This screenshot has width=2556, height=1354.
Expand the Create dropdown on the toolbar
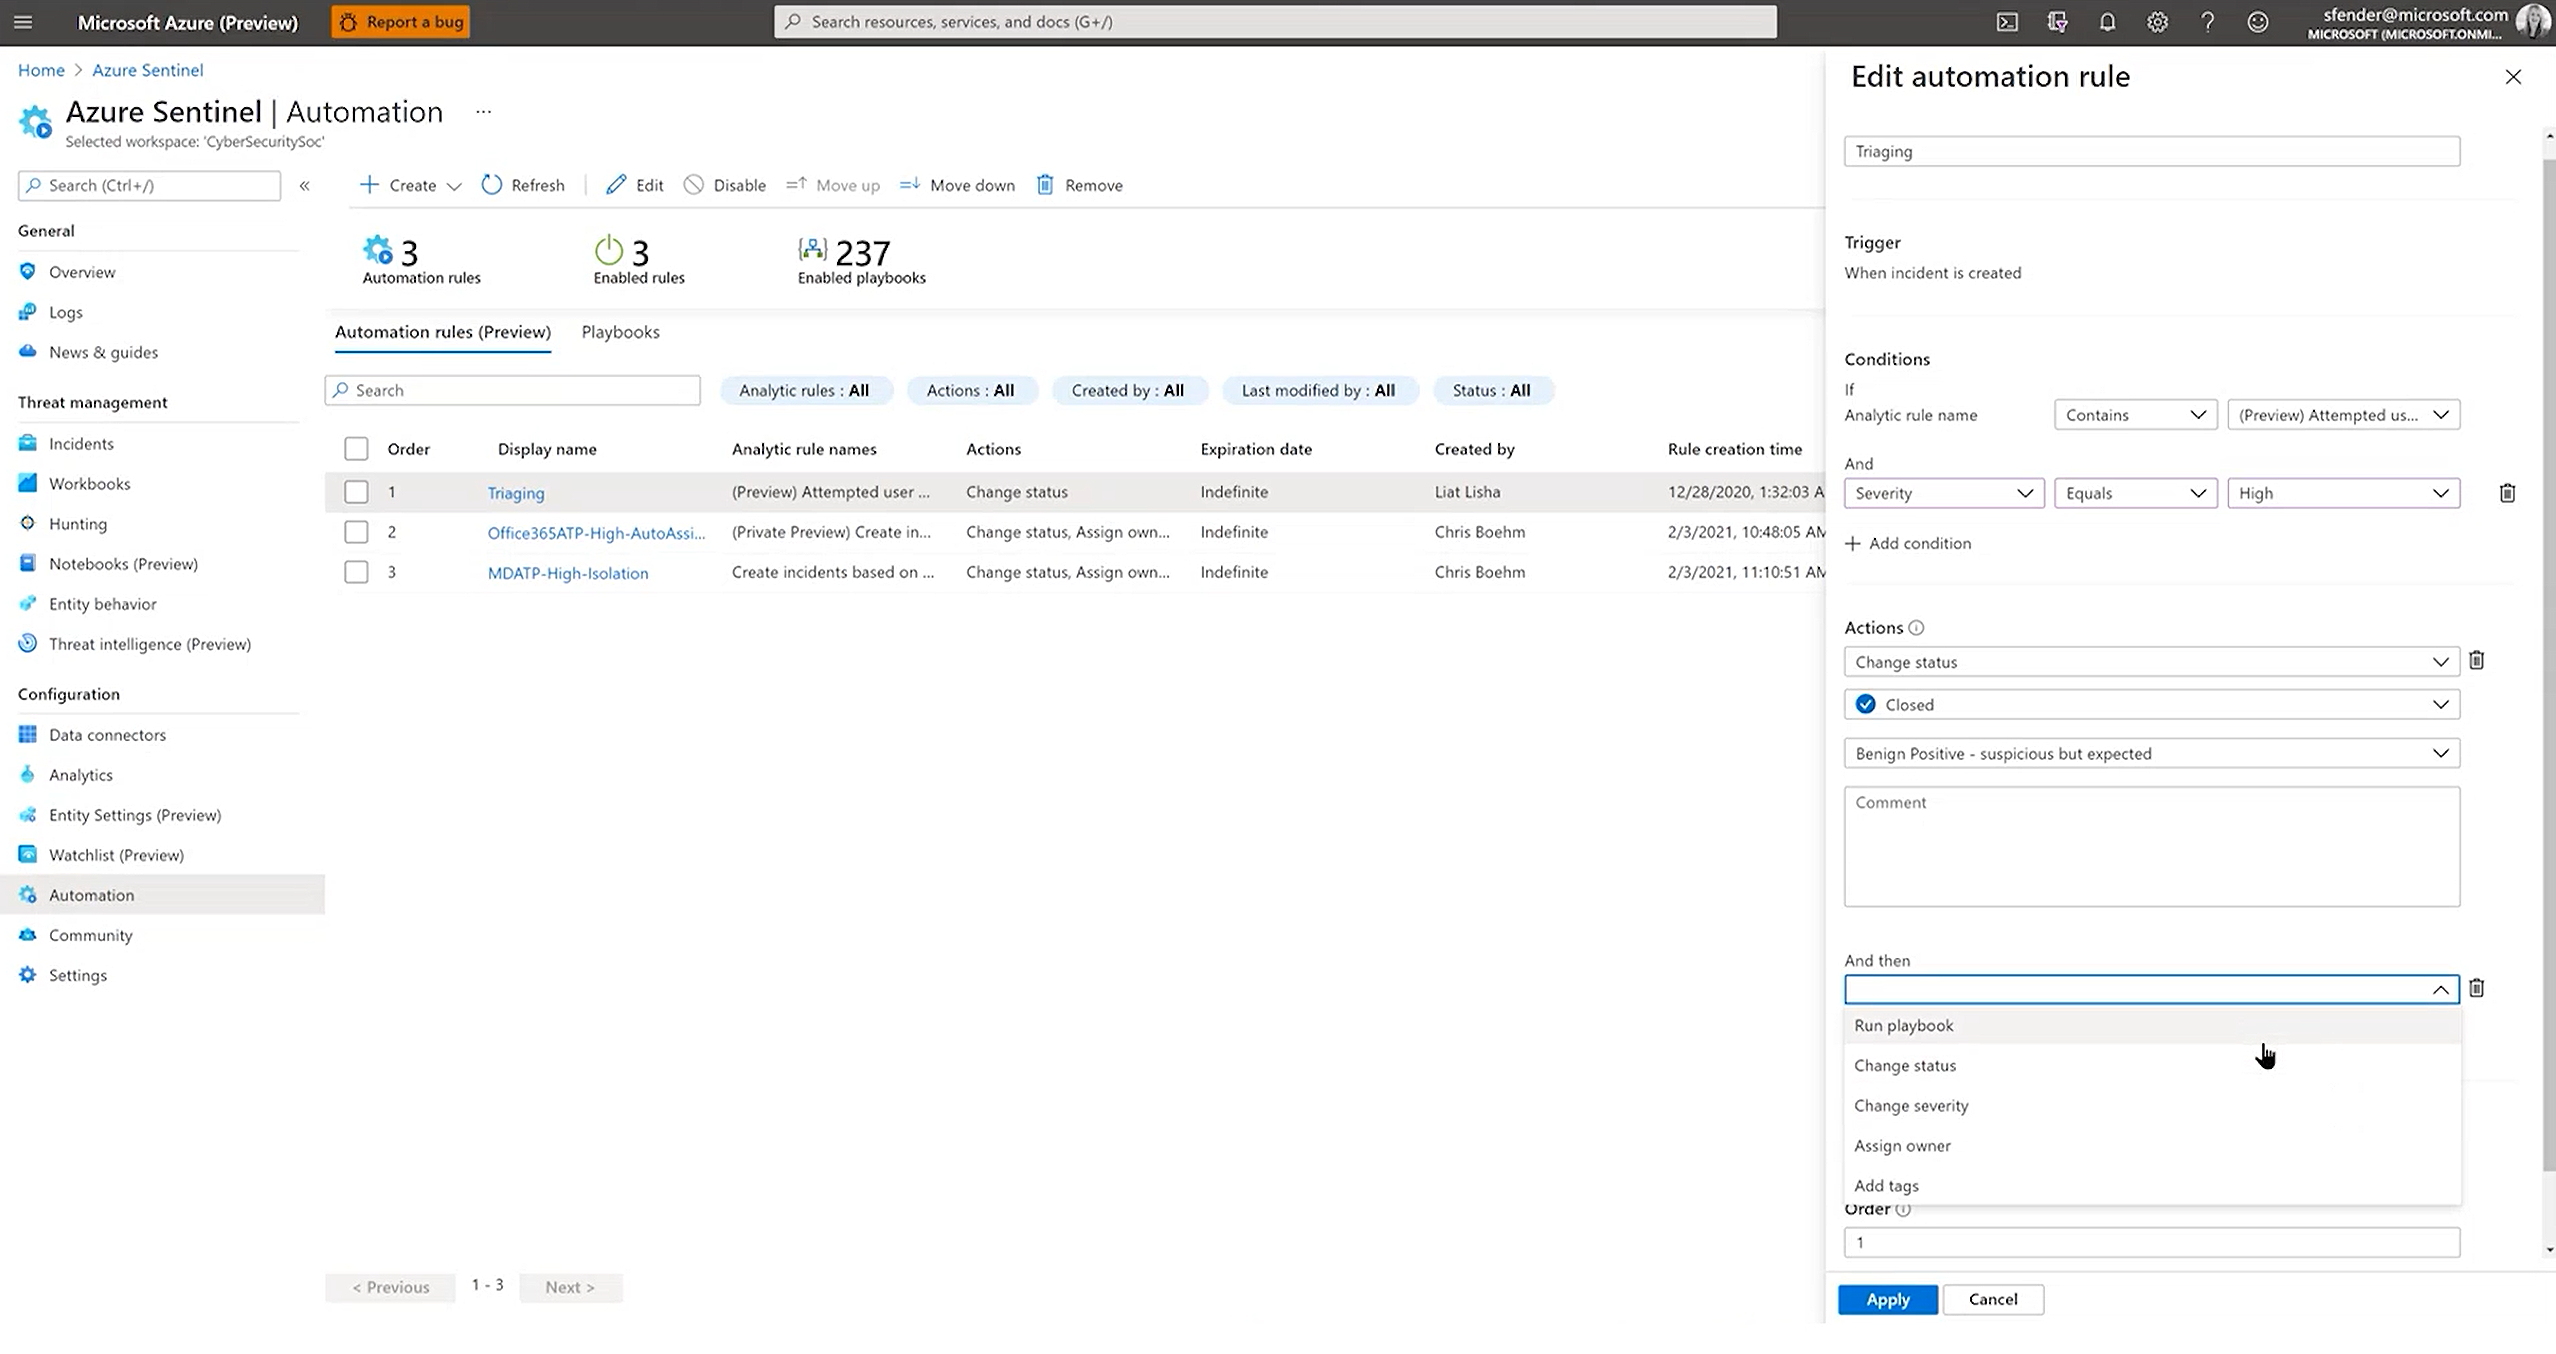tap(455, 185)
